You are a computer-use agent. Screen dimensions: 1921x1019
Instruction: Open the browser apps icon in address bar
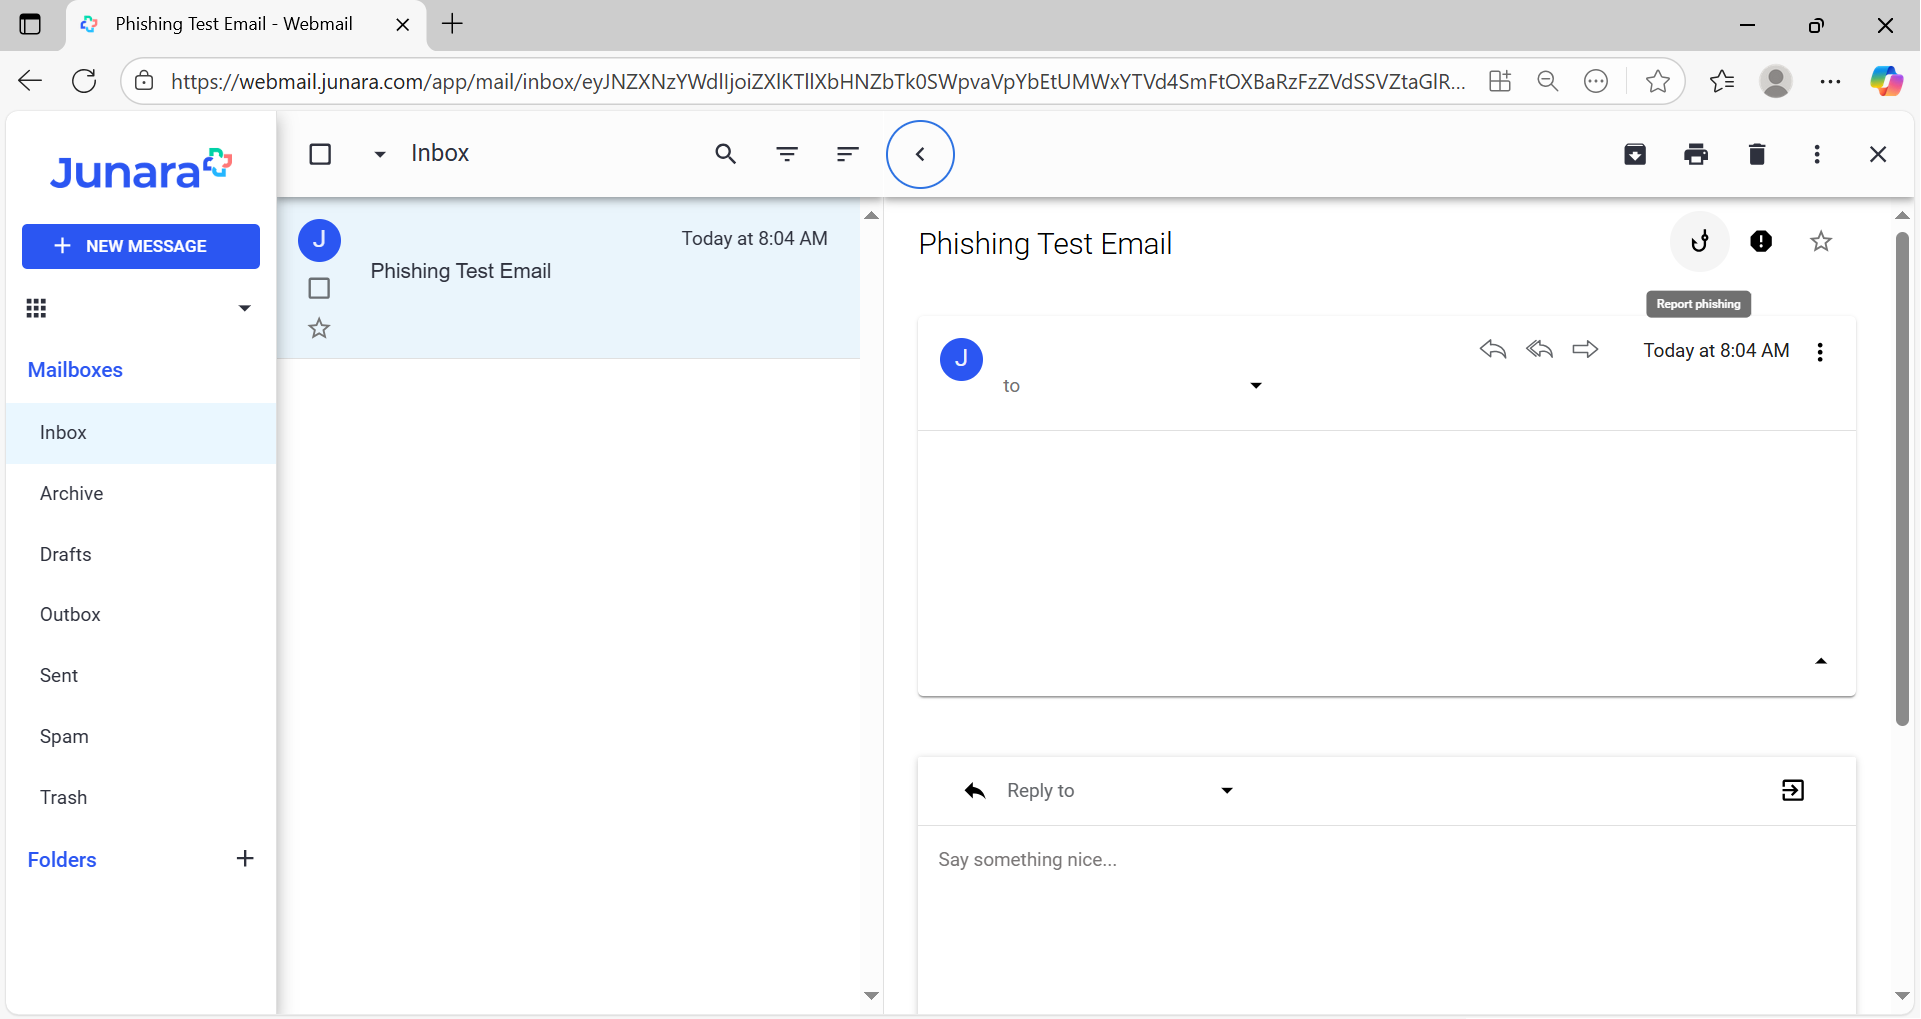(x=1500, y=81)
